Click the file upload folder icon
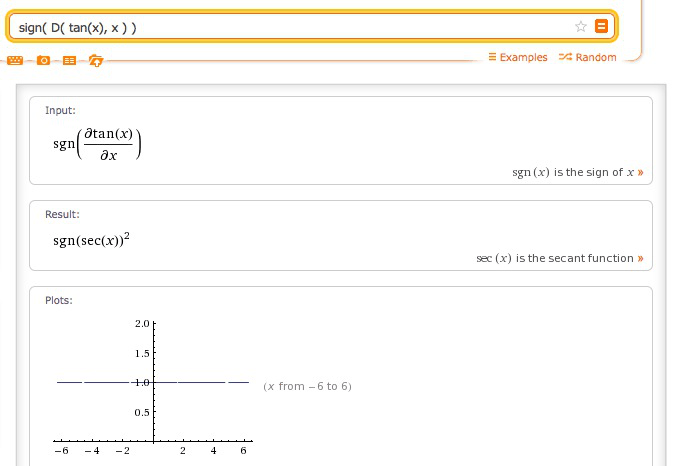 pyautogui.click(x=95, y=61)
